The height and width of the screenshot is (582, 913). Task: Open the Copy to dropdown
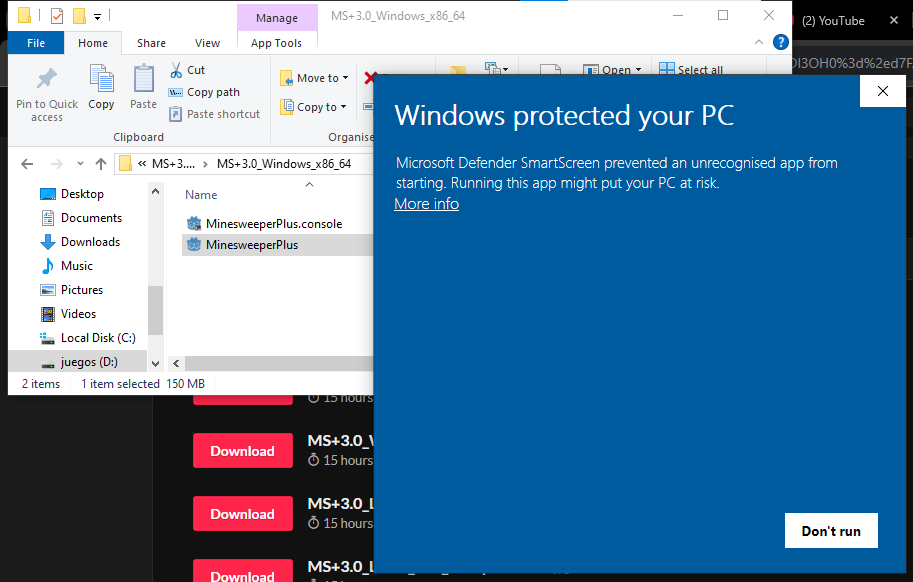click(313, 107)
